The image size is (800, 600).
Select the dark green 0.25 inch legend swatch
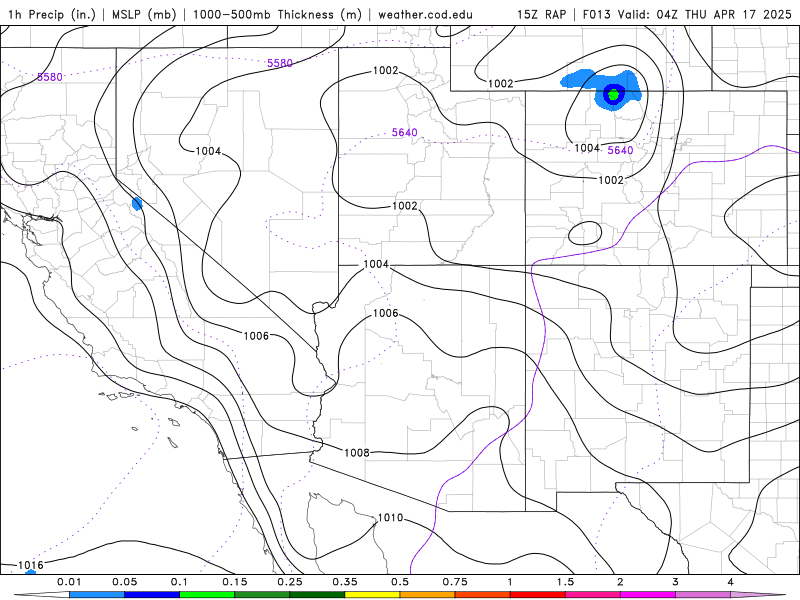[317, 595]
